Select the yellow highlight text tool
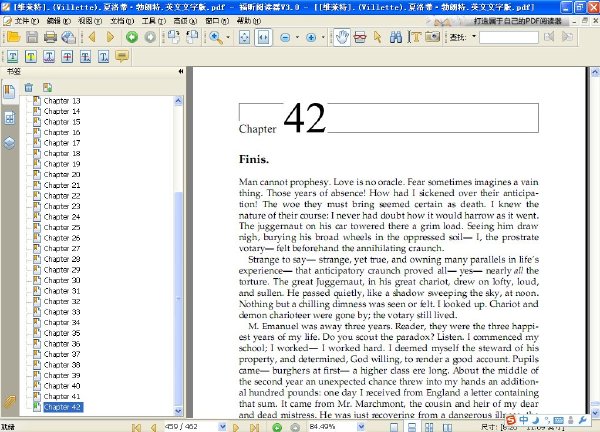The height and width of the screenshot is (432, 600). [31, 57]
